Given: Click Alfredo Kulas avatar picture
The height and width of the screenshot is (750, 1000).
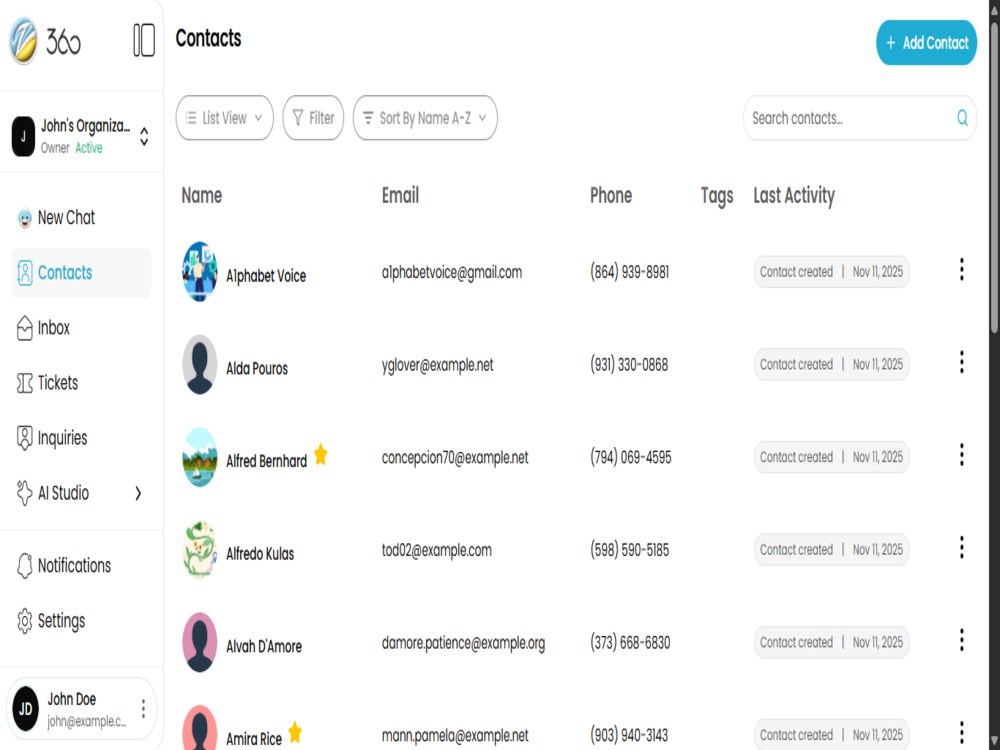Looking at the screenshot, I should click(200, 550).
